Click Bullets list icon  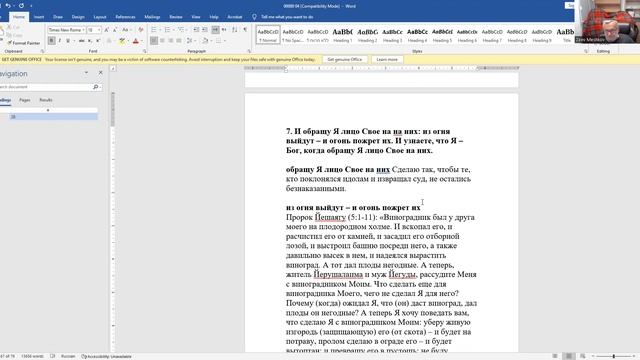point(153,30)
